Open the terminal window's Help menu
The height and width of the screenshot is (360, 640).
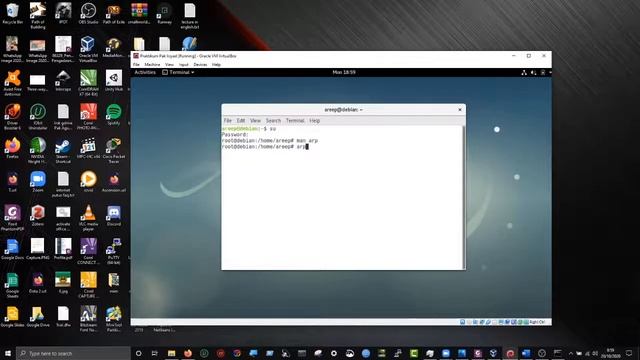tap(314, 121)
